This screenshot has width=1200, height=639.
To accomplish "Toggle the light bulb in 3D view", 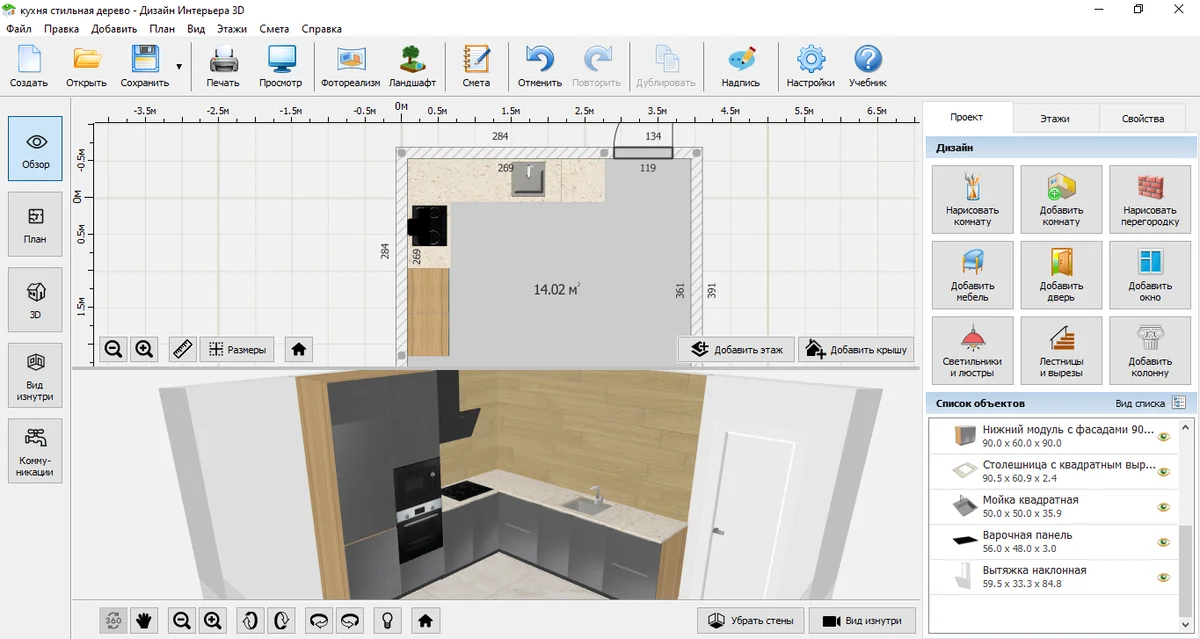I will click(387, 620).
